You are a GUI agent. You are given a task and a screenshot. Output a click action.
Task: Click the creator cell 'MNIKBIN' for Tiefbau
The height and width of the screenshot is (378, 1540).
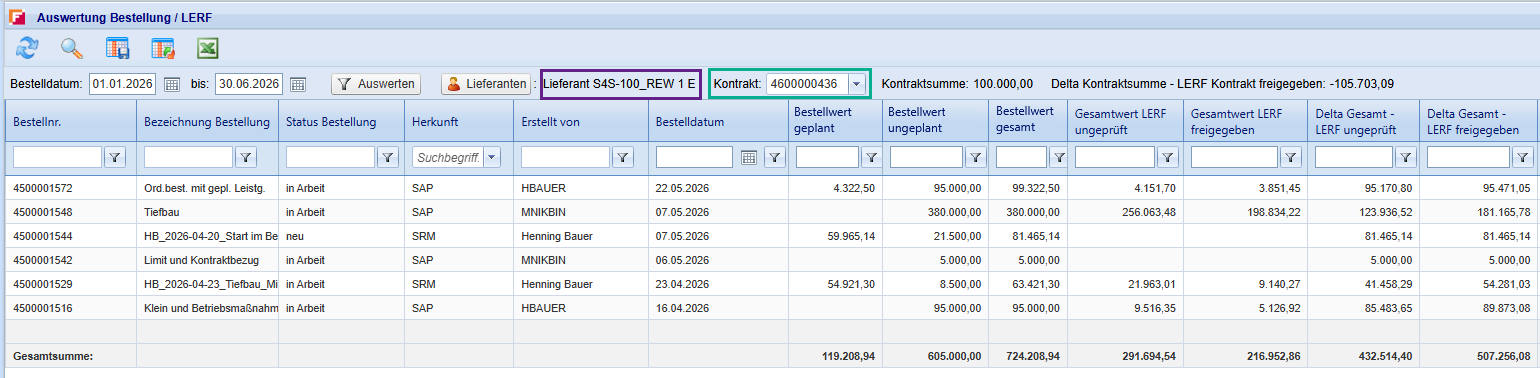pyautogui.click(x=580, y=211)
